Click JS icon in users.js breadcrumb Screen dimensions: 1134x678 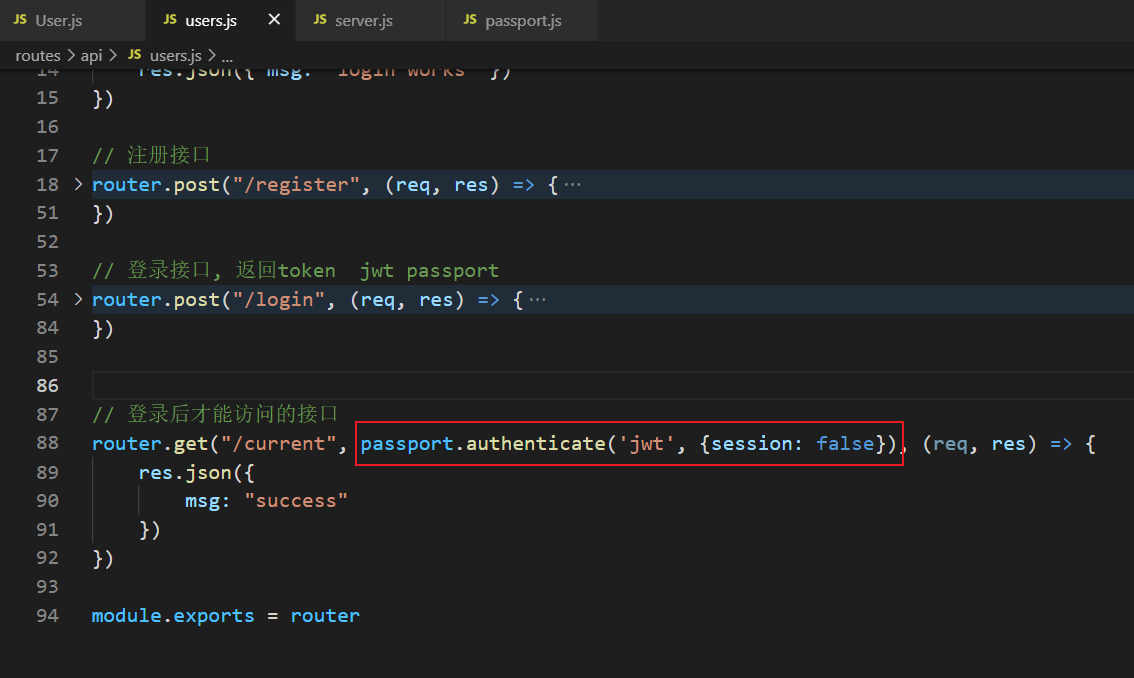click(135, 54)
